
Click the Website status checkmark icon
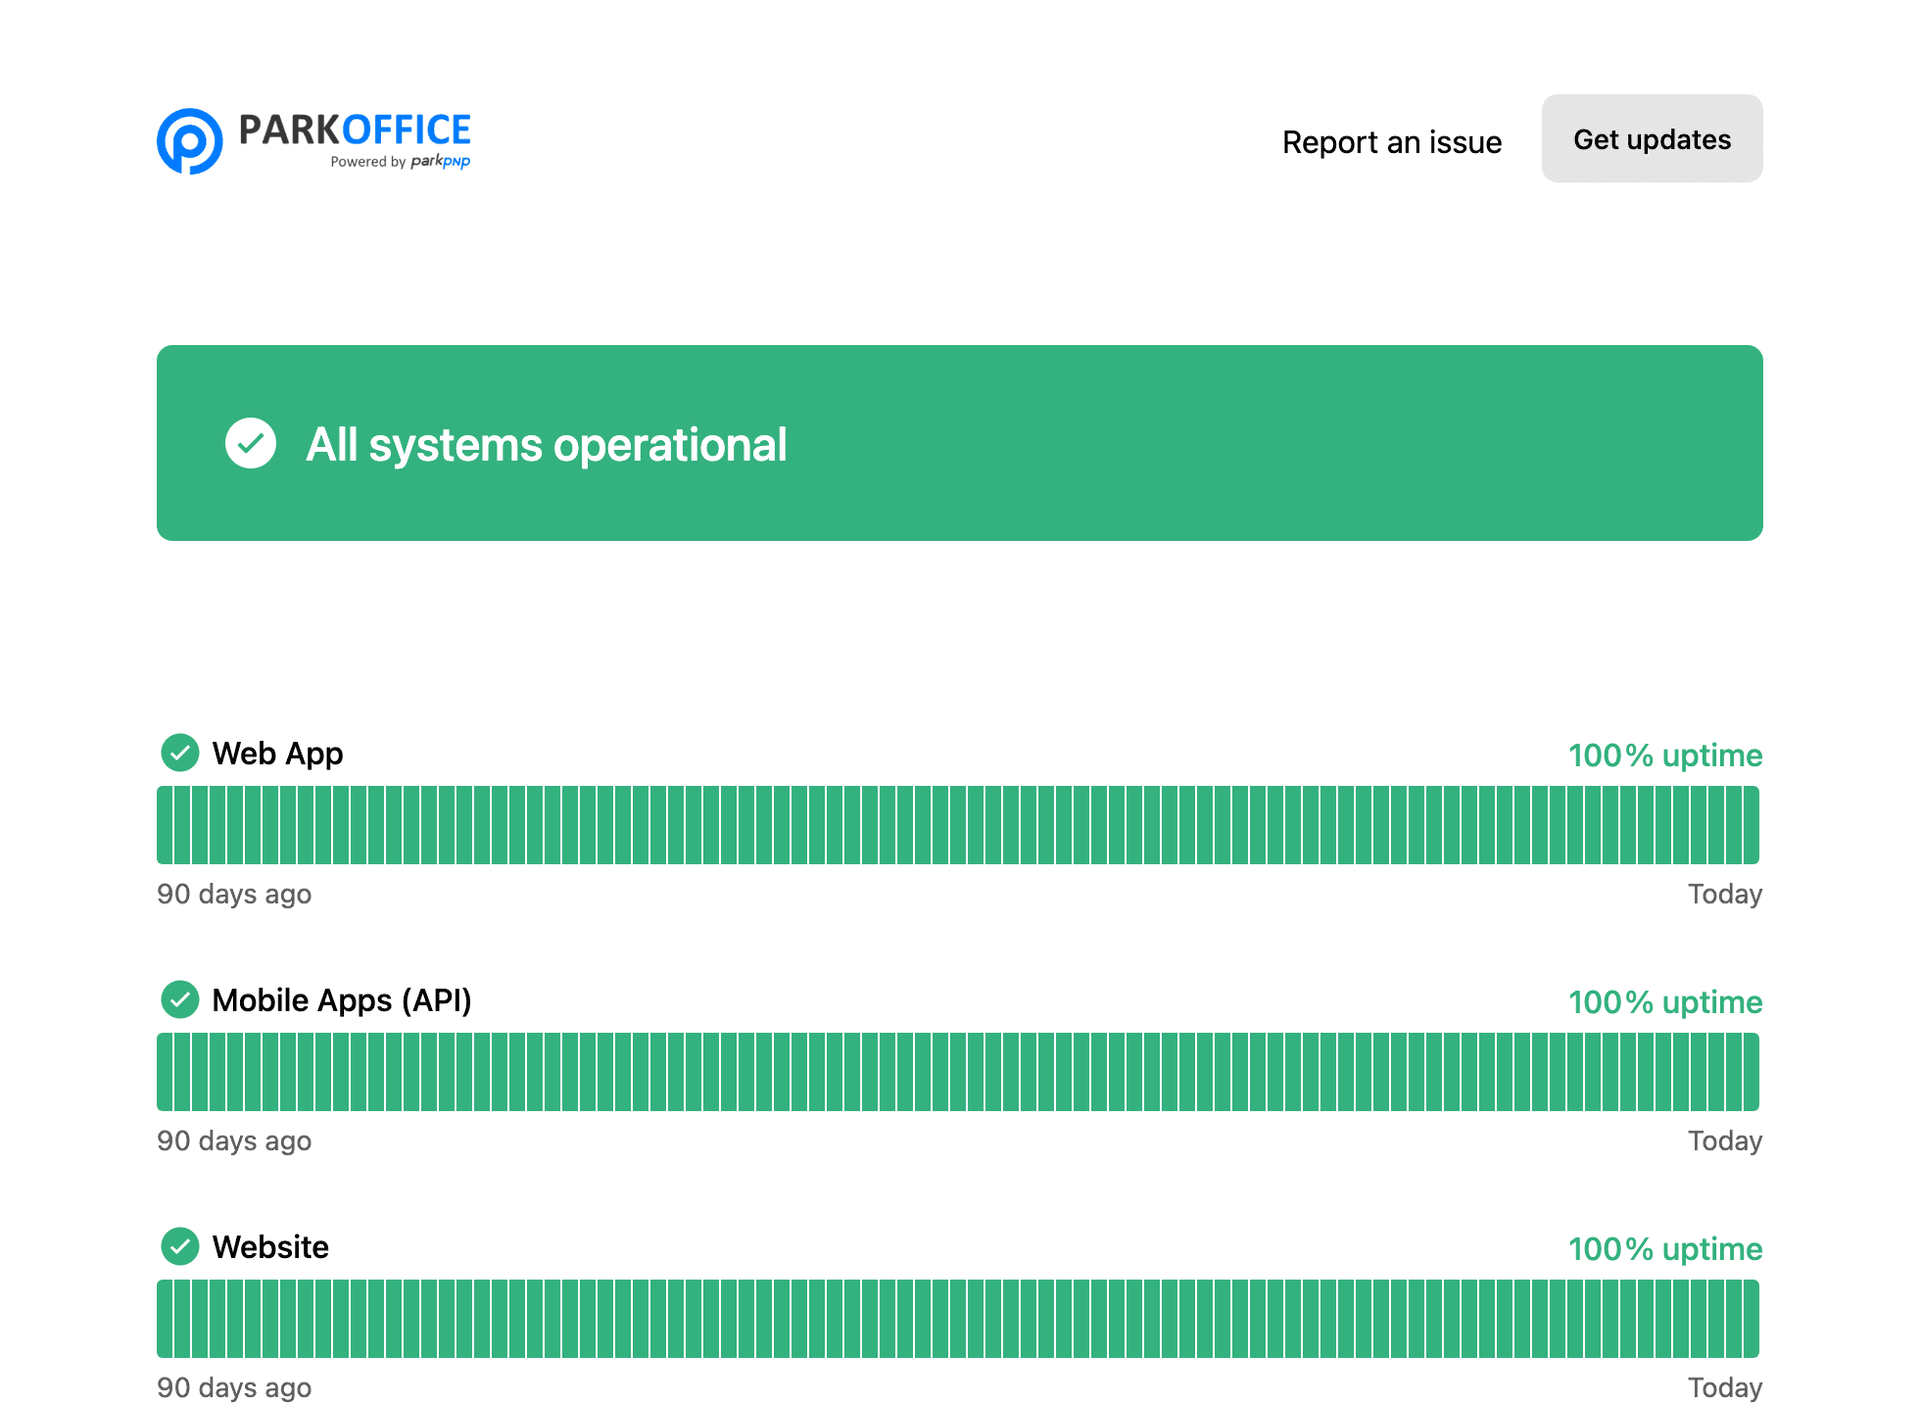pos(180,1247)
